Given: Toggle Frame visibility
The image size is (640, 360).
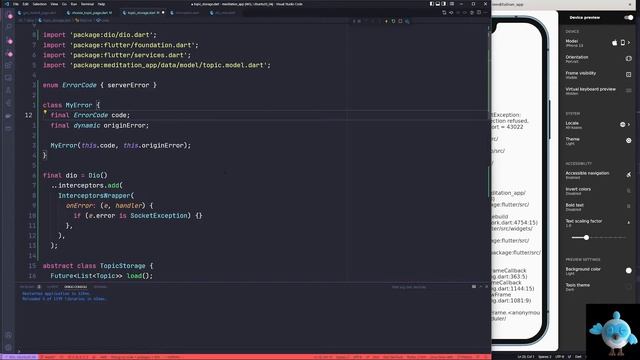Looking at the screenshot, I should click(x=629, y=75).
